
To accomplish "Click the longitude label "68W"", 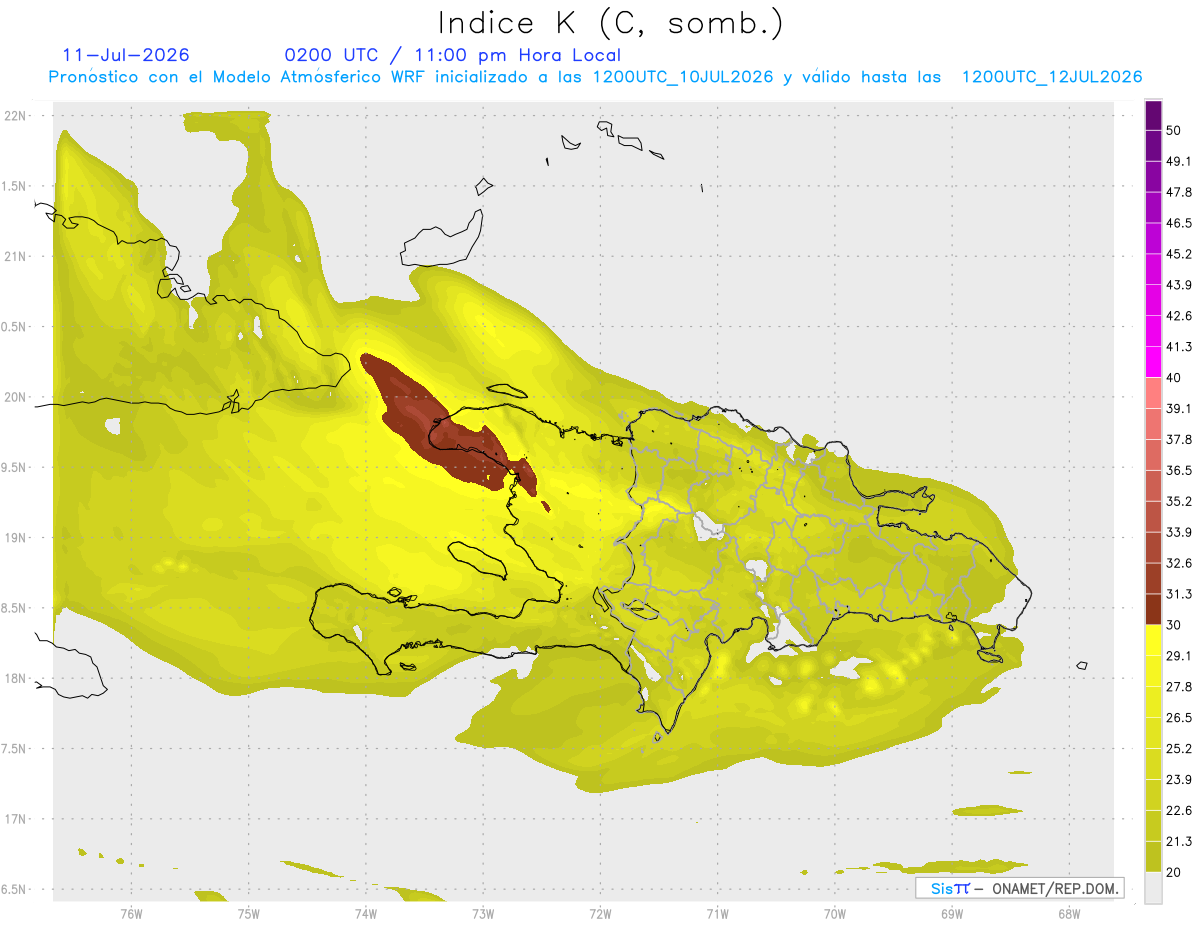I will point(1069,914).
